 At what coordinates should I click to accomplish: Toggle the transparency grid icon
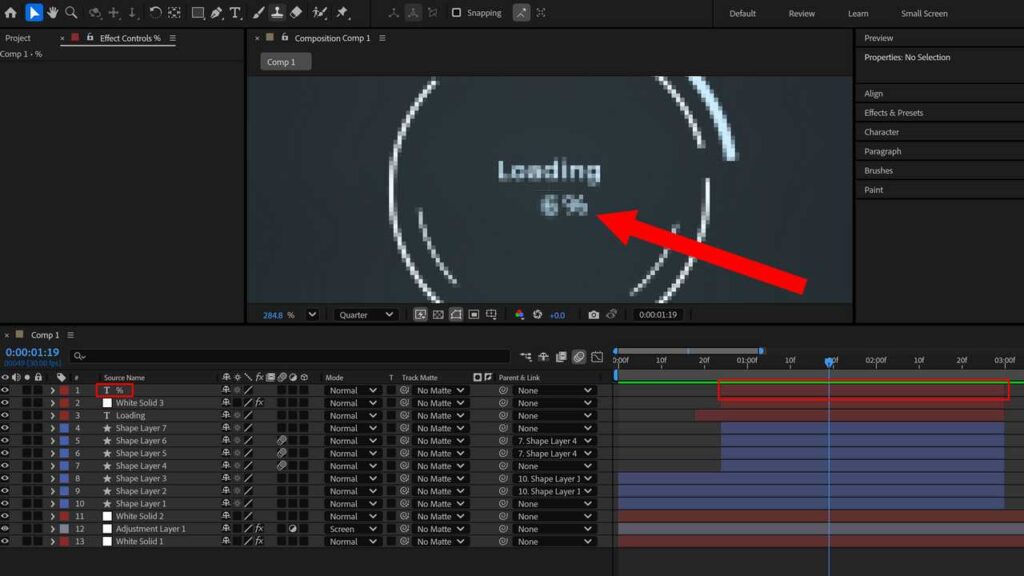point(438,315)
